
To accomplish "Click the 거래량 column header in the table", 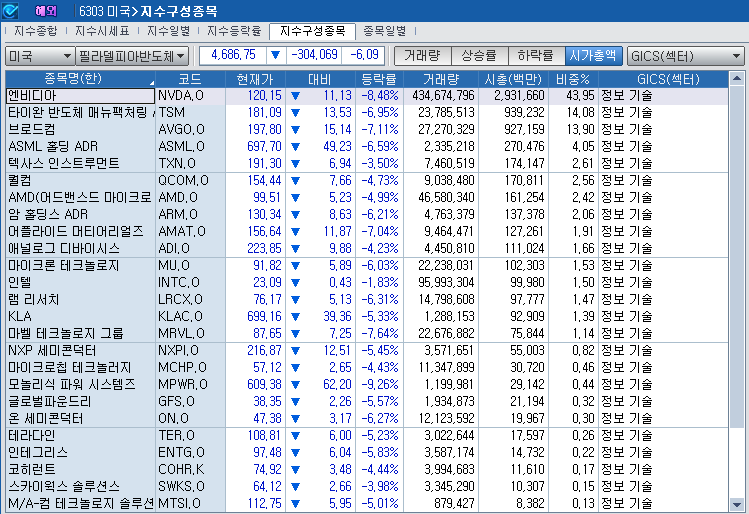I will [441, 79].
